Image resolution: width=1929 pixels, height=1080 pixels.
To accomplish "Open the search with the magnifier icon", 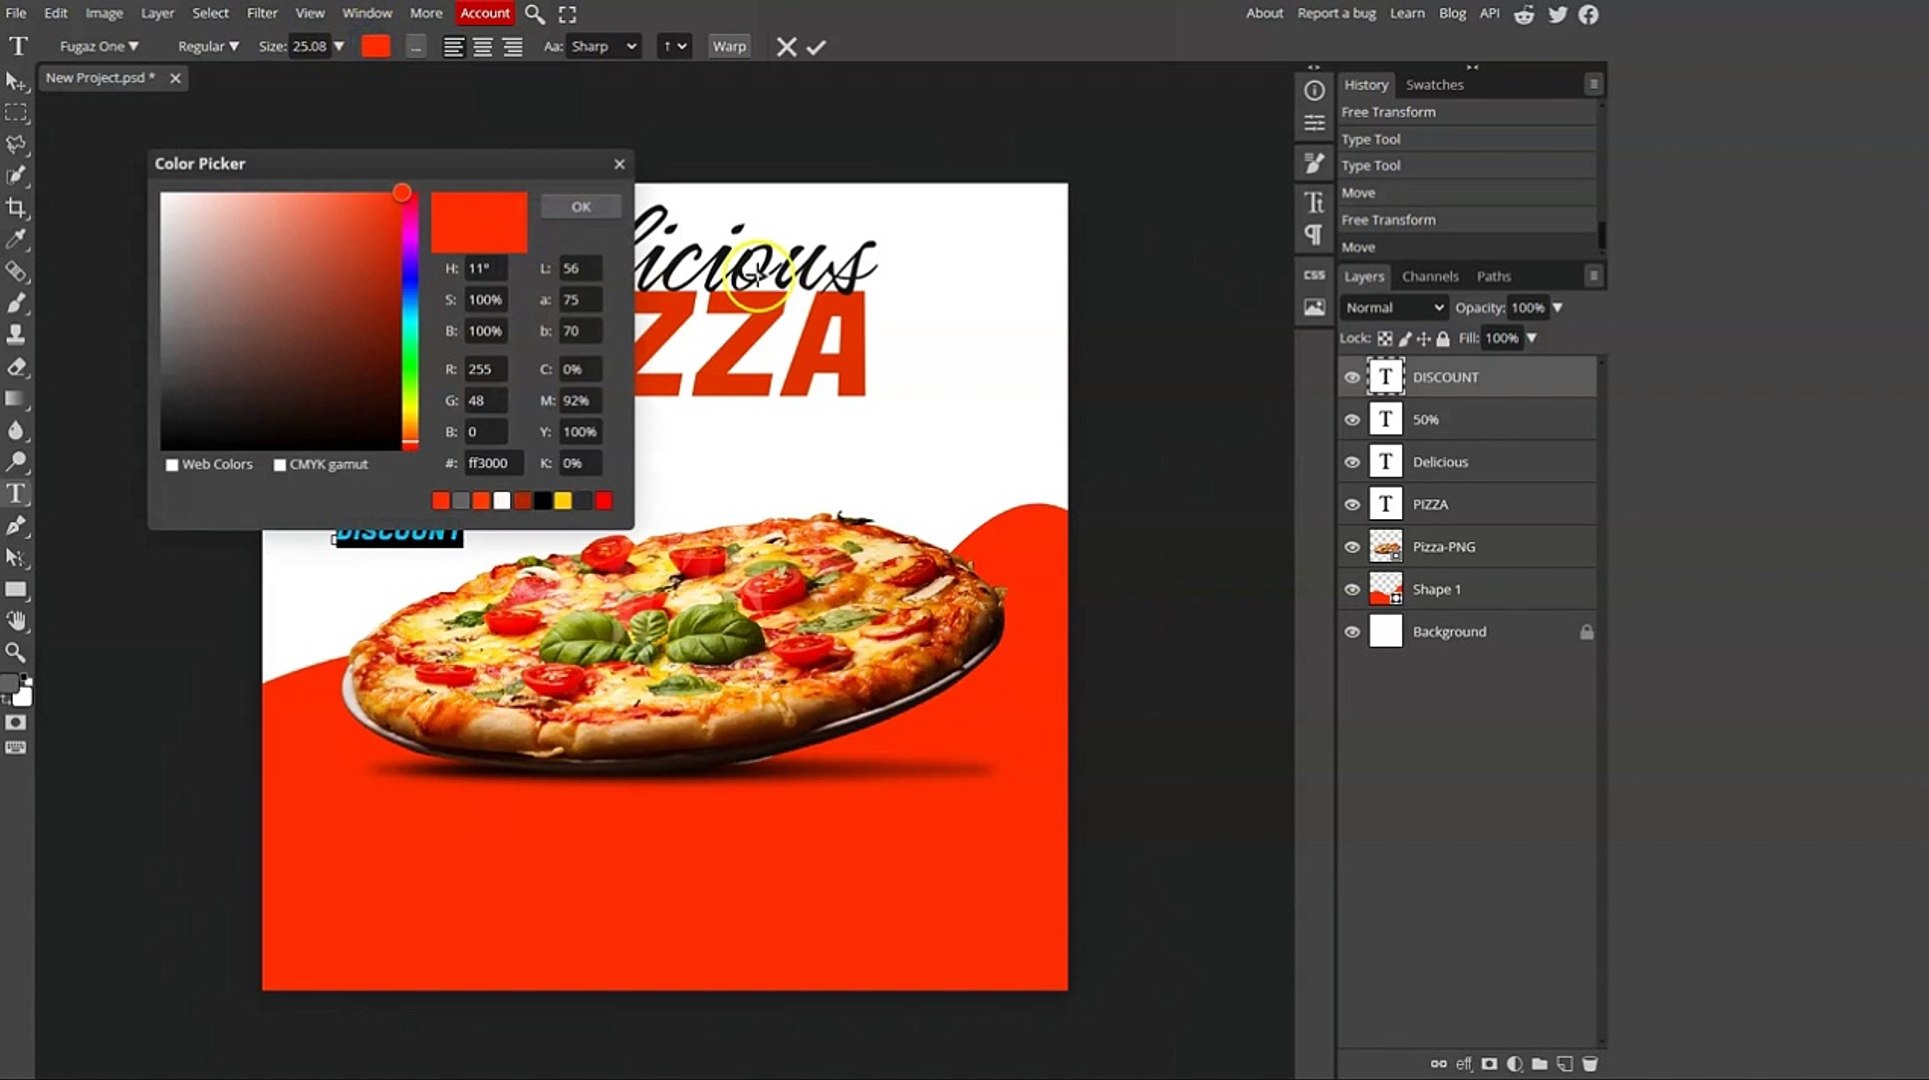I will 535,14.
